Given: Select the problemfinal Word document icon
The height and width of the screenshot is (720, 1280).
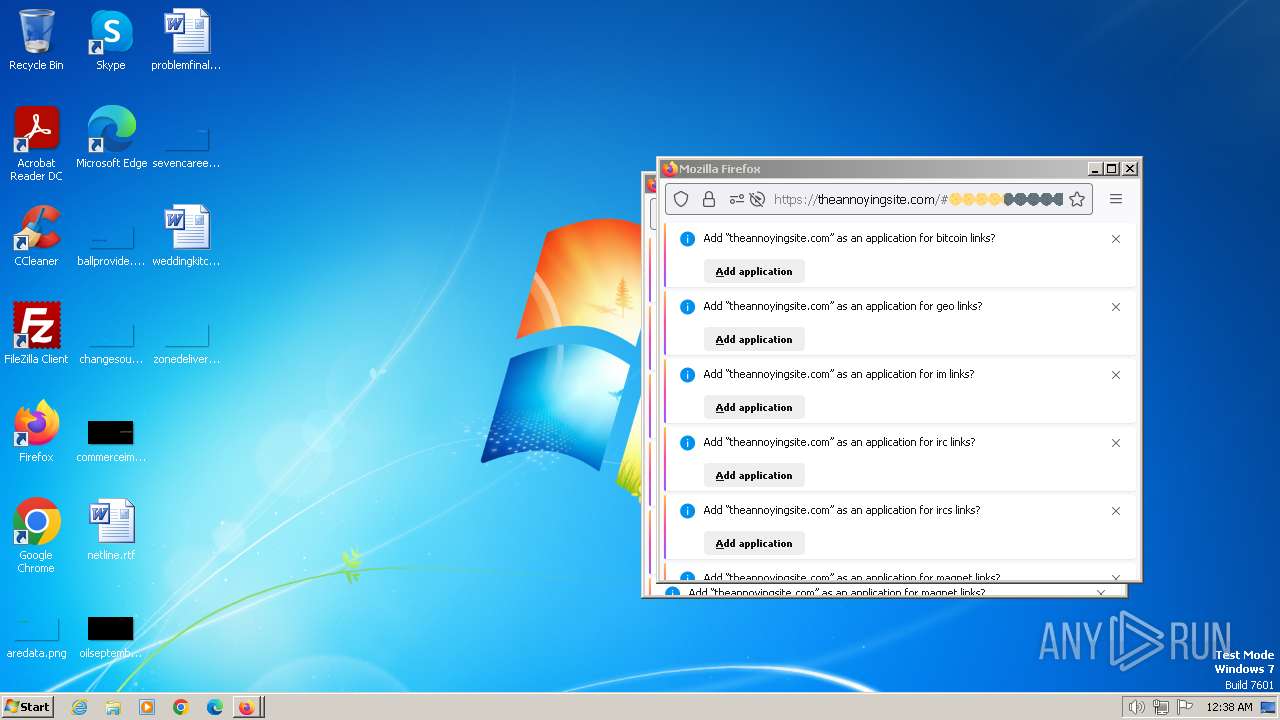Looking at the screenshot, I should pyautogui.click(x=186, y=40).
